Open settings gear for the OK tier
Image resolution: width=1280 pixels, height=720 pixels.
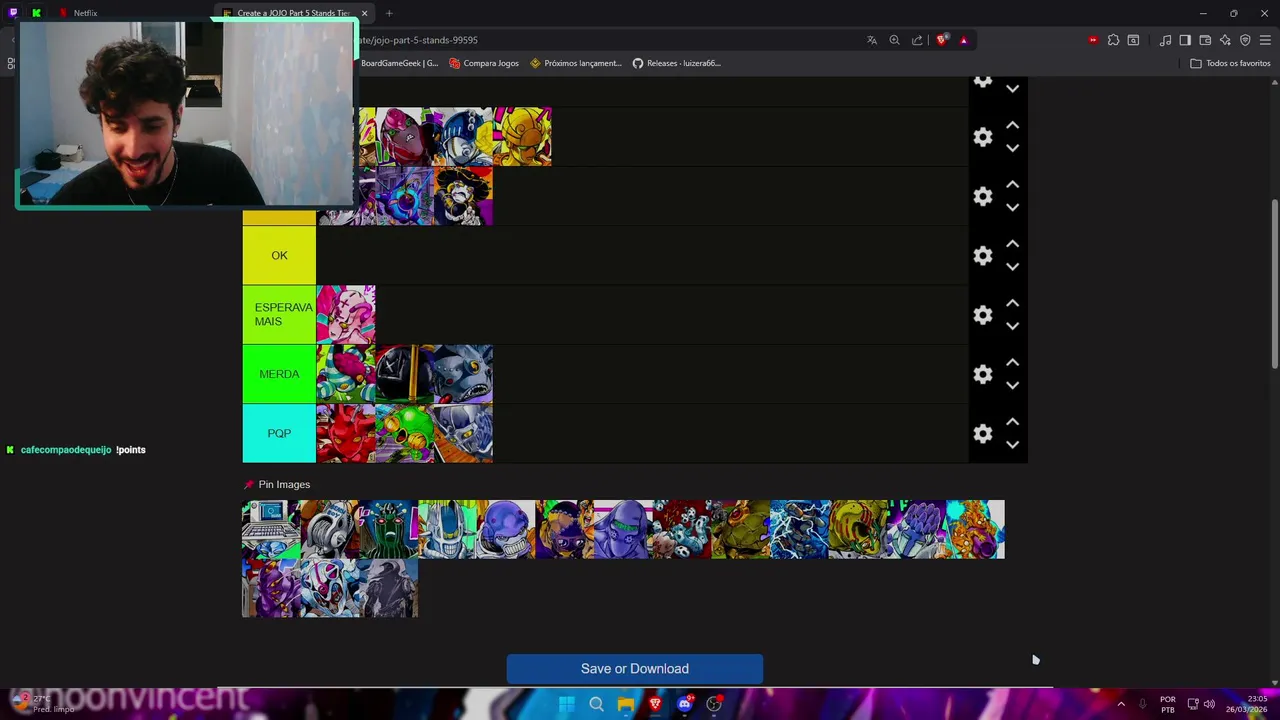pos(983,256)
